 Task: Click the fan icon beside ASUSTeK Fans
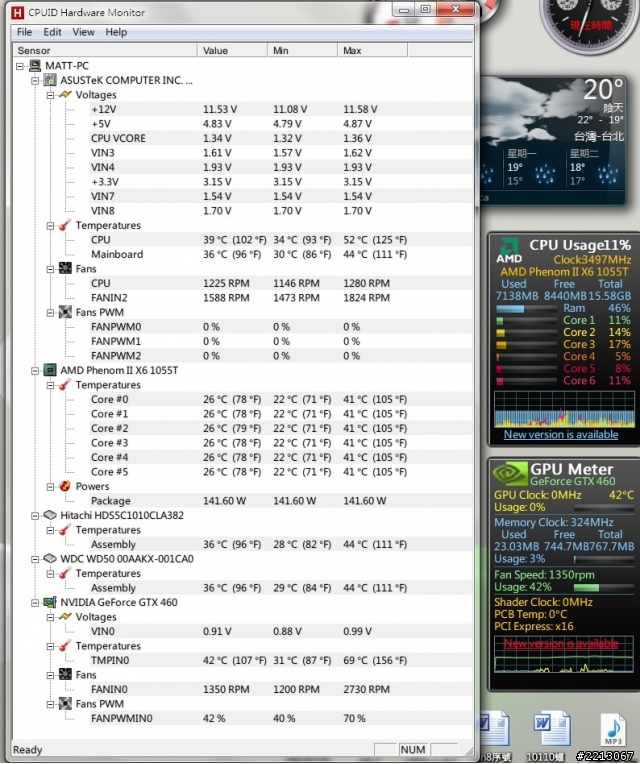pyautogui.click(x=65, y=268)
